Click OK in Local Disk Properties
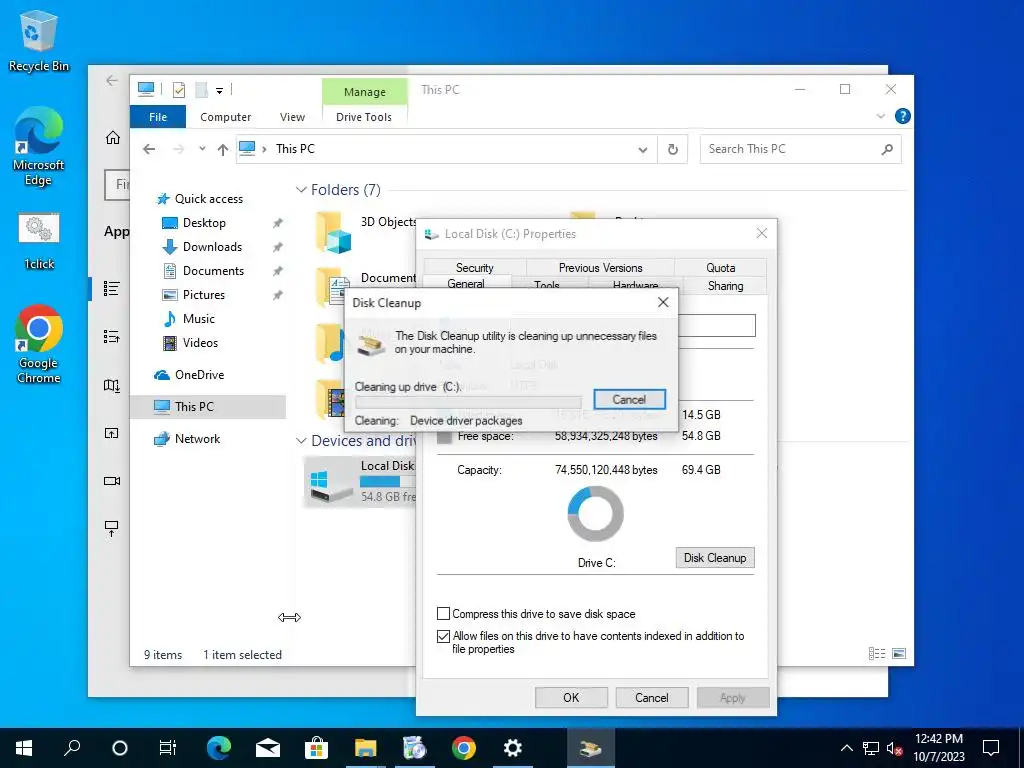1024x768 pixels. (571, 697)
